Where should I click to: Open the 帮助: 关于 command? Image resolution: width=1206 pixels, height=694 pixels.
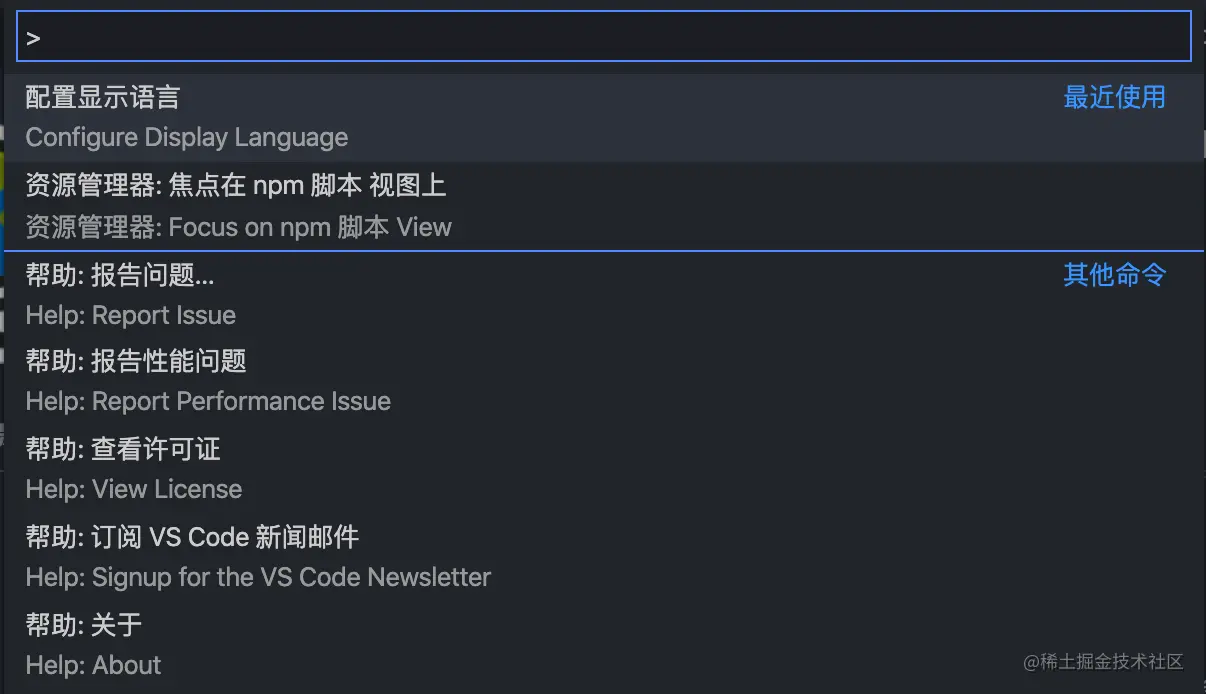[84, 625]
